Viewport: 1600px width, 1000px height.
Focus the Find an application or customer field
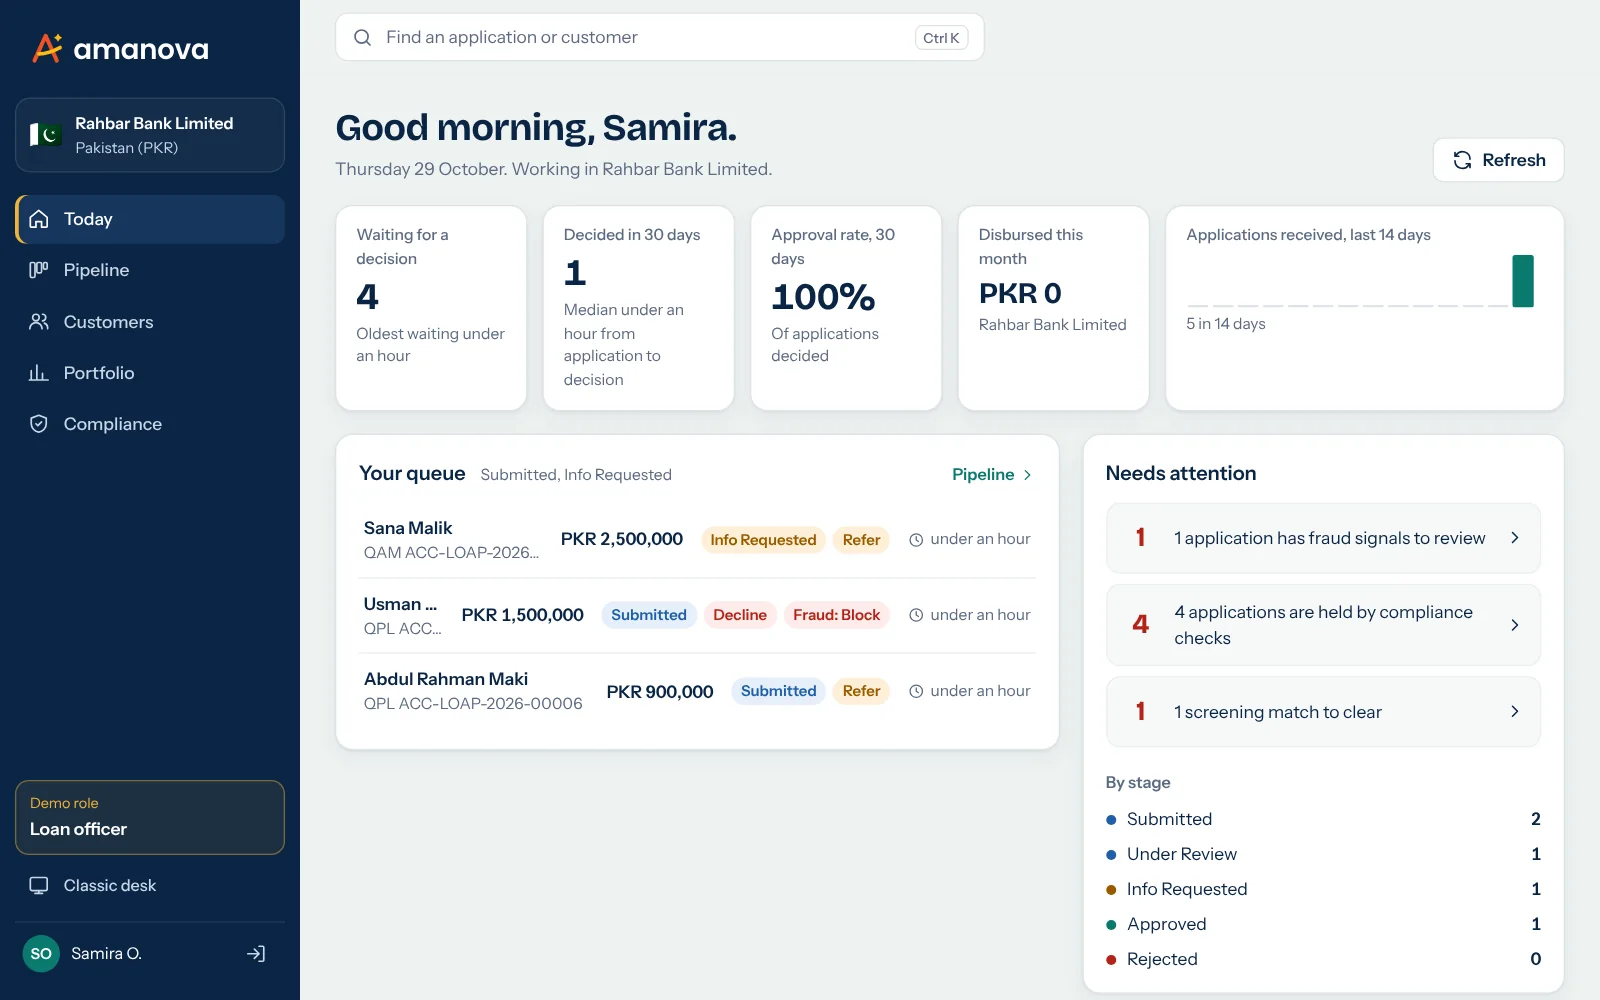coord(660,37)
